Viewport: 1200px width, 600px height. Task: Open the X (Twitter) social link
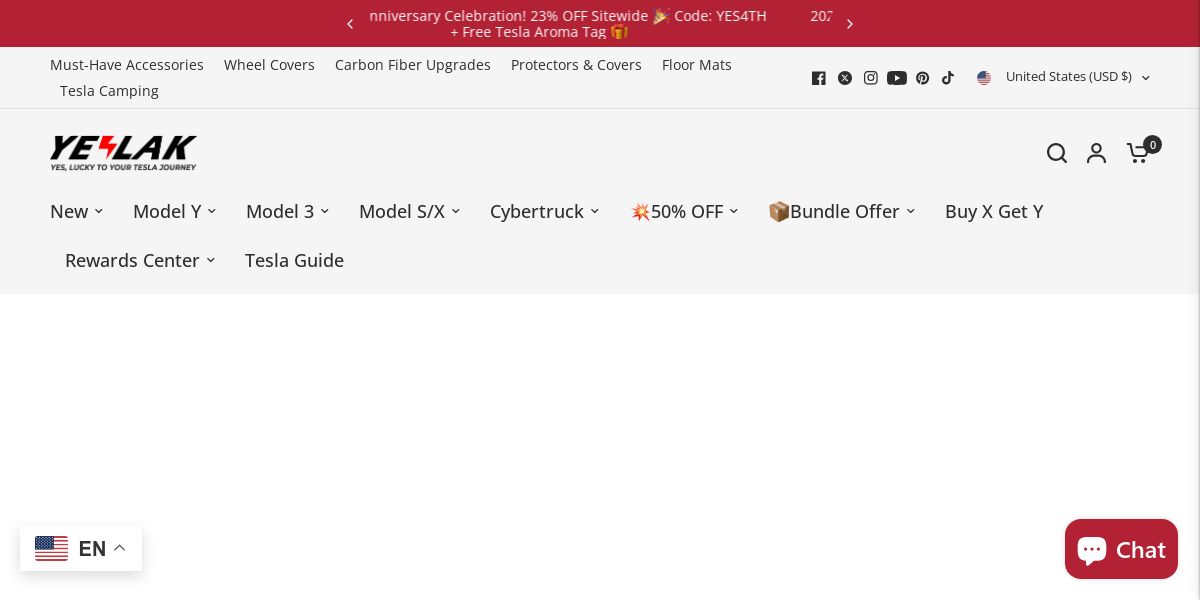pos(845,78)
